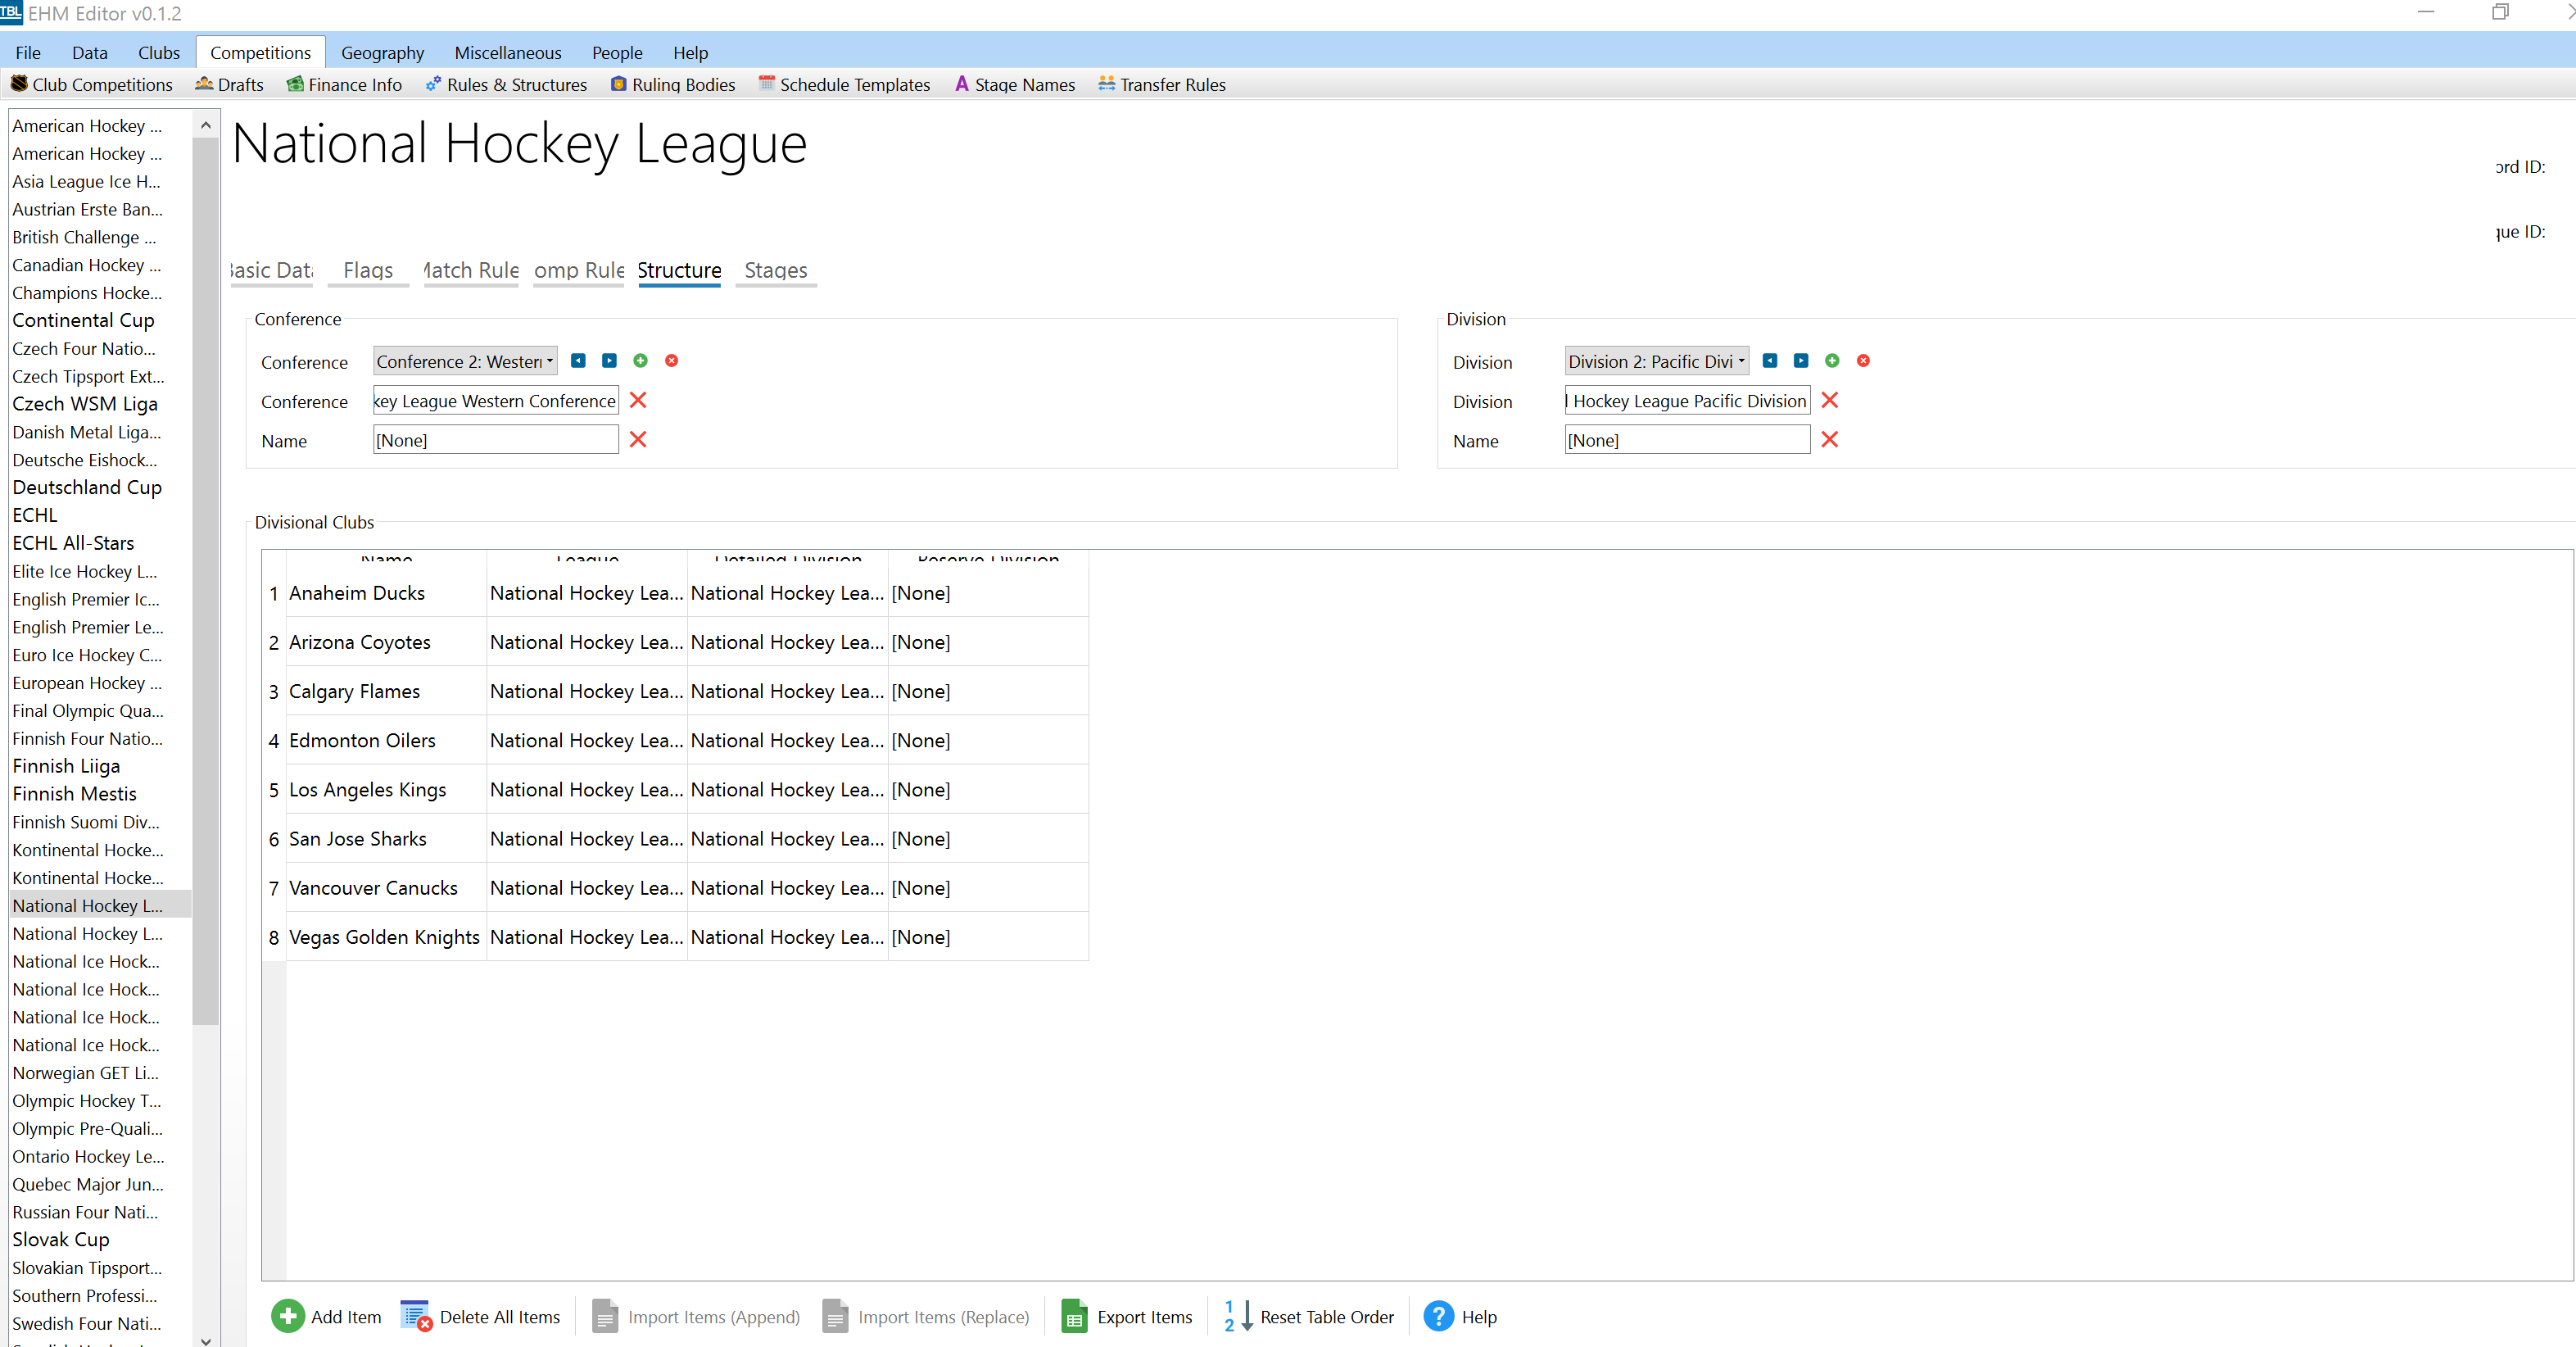2576x1347 pixels.
Task: Select Vegas Golden Knights row
Action: (675, 937)
